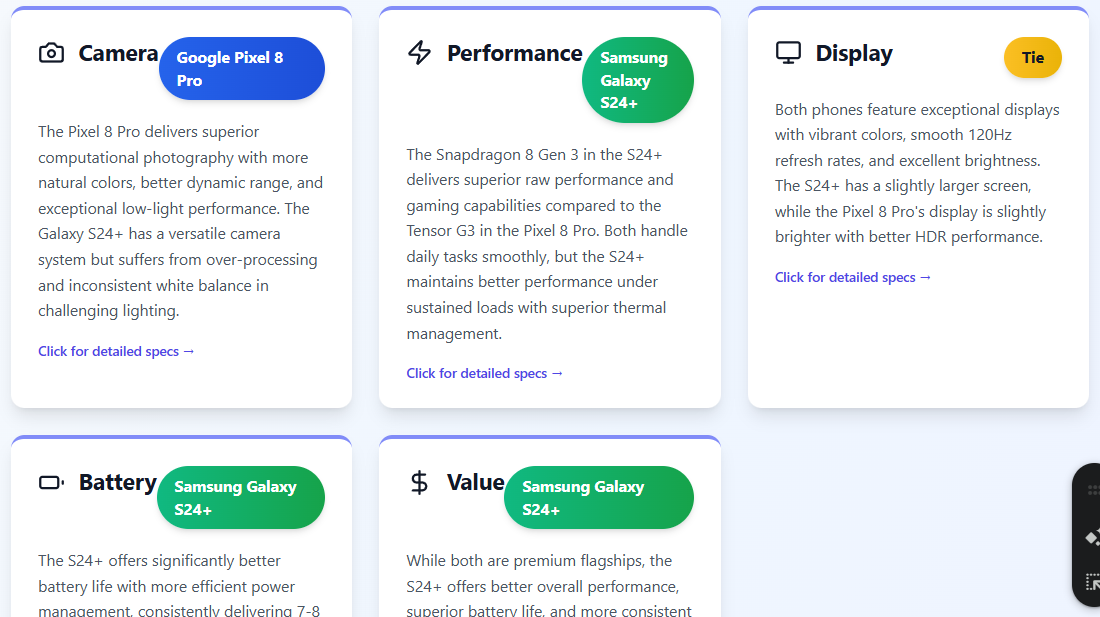This screenshot has height=617, width=1100.
Task: Click the dotted selection icon on floating toolbar
Action: click(x=1093, y=581)
